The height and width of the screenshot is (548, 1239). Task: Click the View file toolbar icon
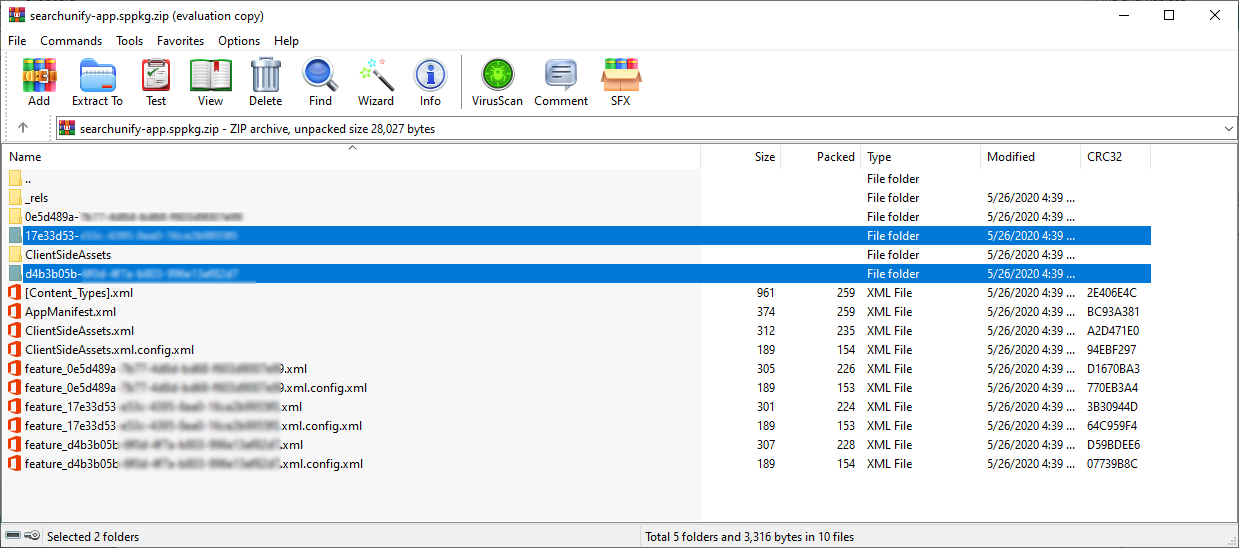[210, 81]
